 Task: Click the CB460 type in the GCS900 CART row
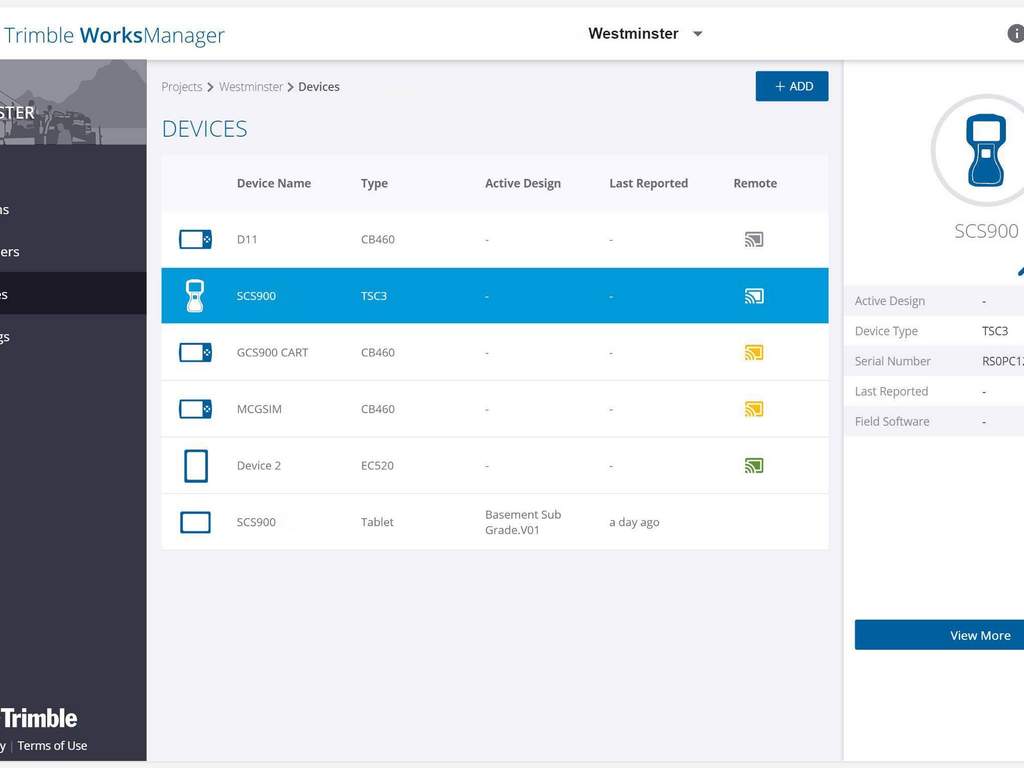coord(377,353)
